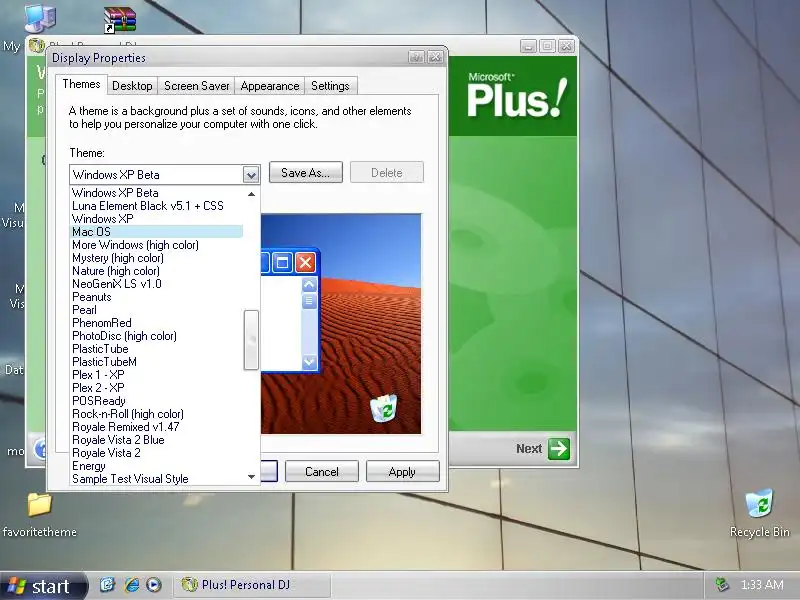The image size is (800, 600).
Task: Open the My Computer desktop icon
Action: [x=39, y=18]
